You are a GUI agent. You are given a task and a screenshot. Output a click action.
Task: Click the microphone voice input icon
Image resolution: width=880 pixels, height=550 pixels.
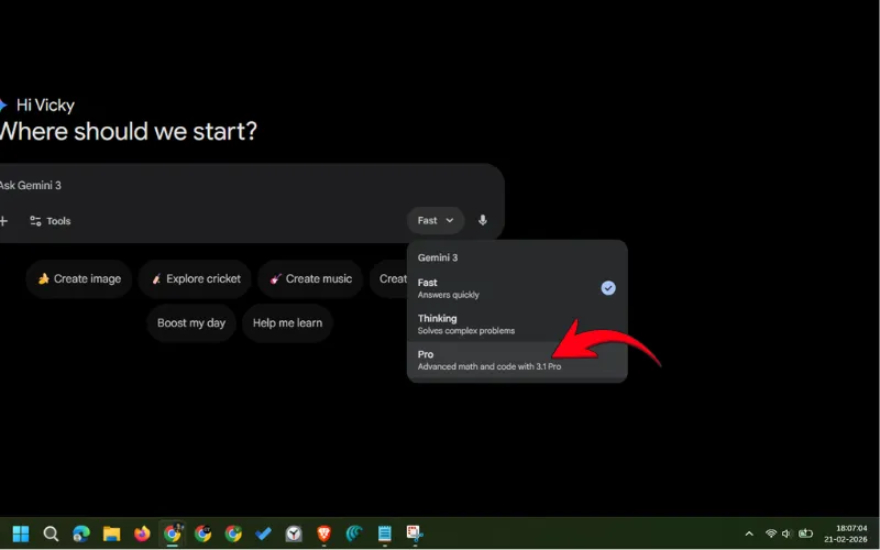[x=483, y=221]
